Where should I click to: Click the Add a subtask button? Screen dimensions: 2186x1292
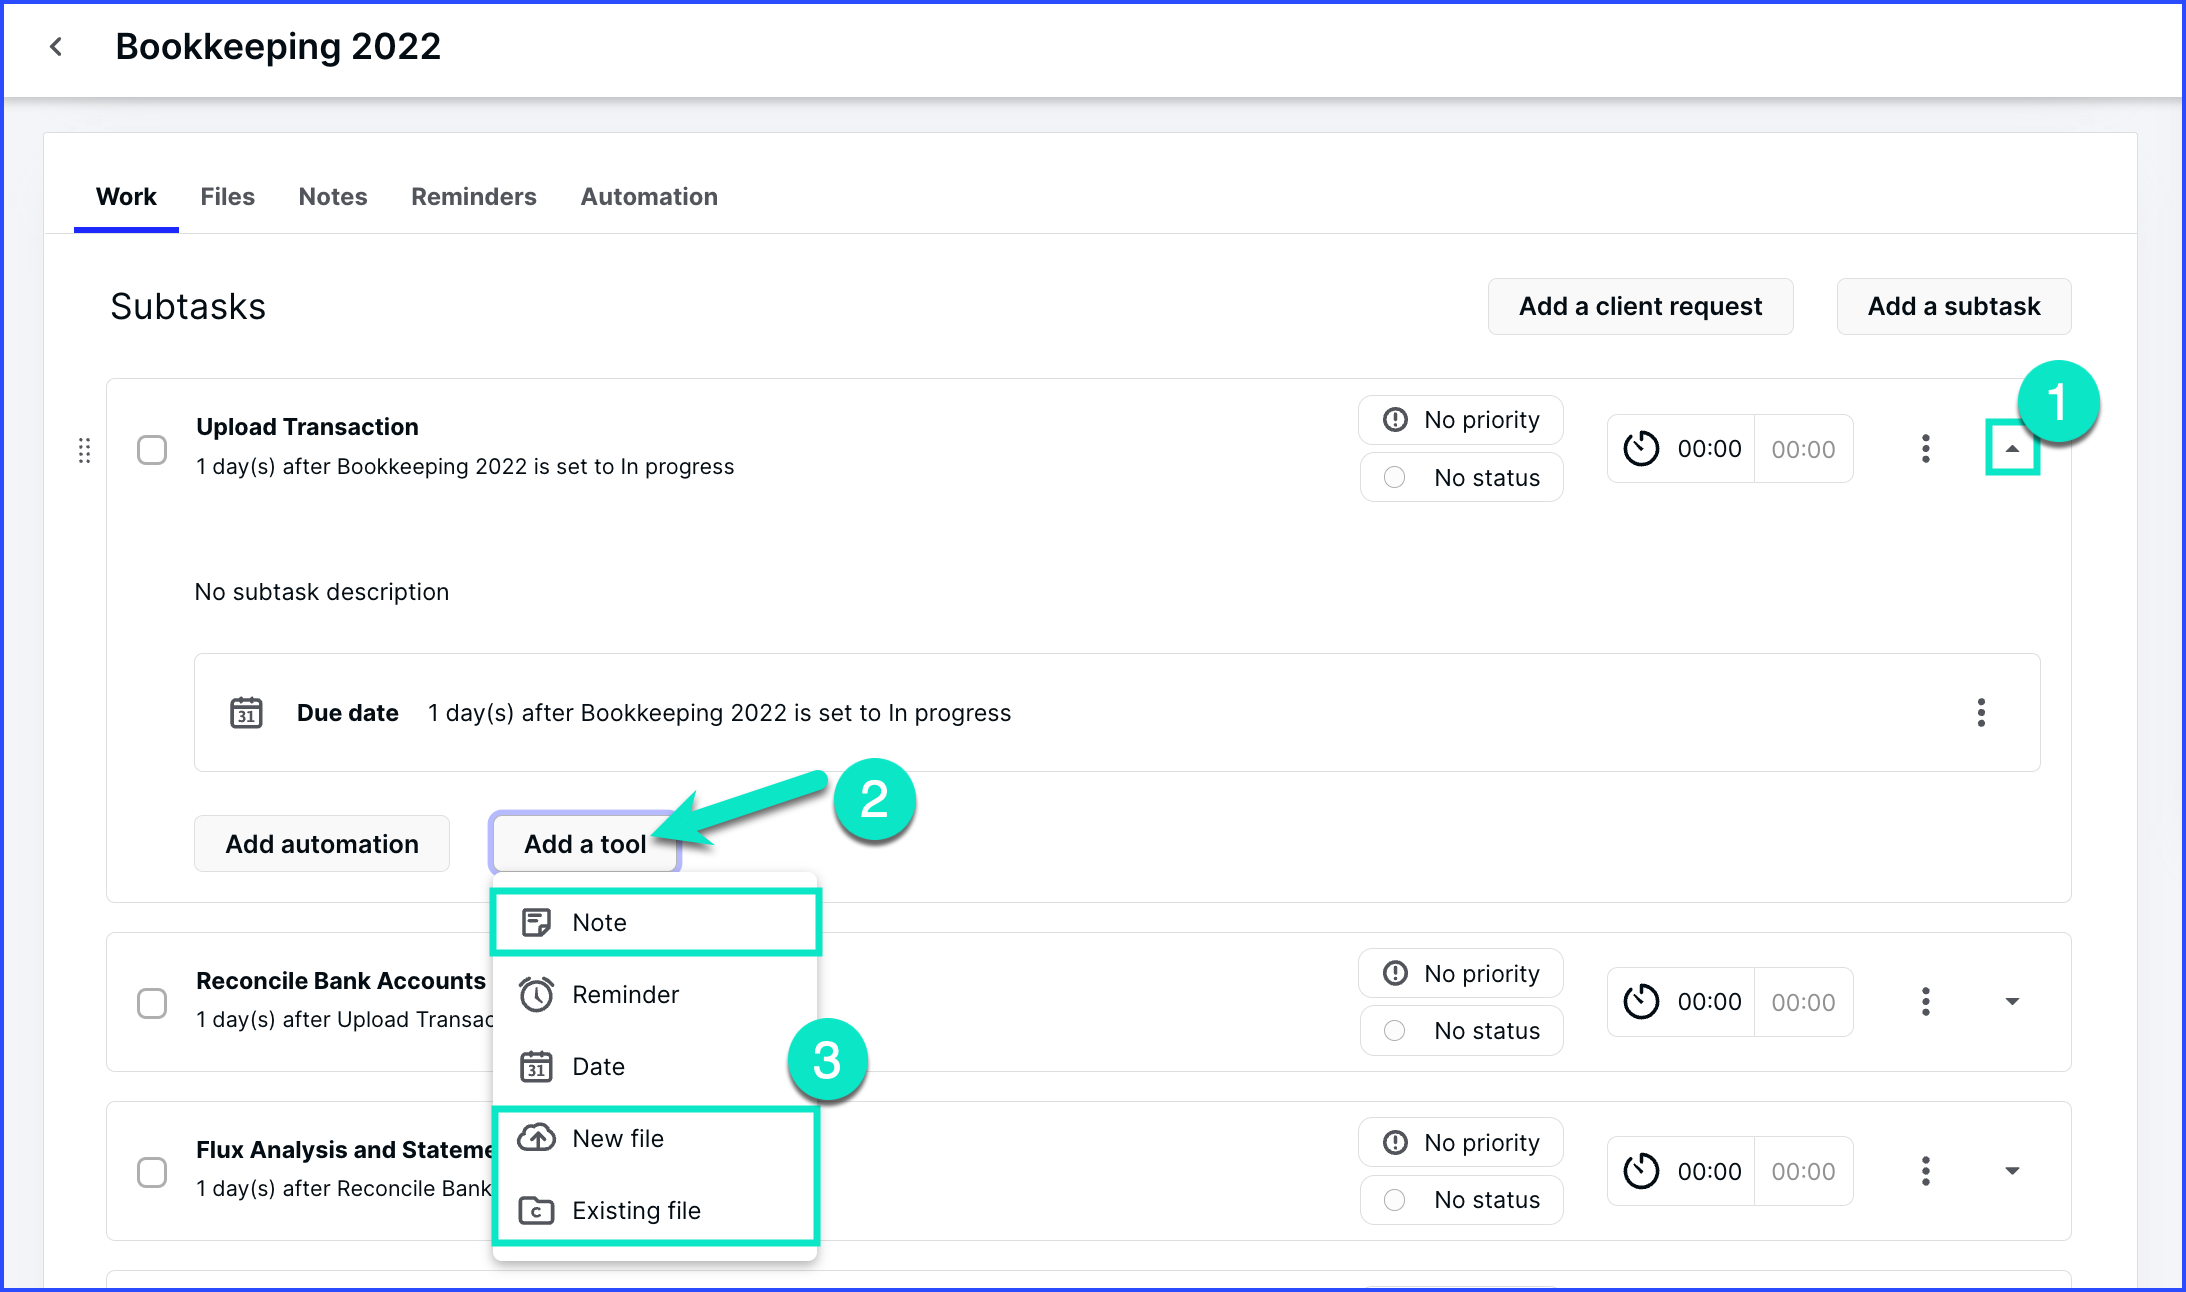1953,306
